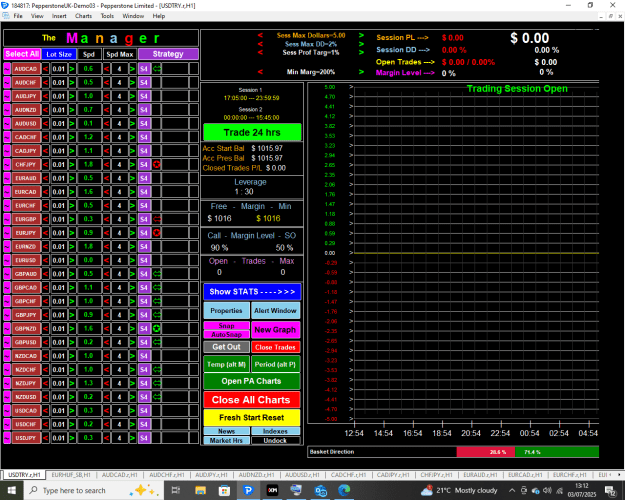Click the green star icon in GBPNZD row
This screenshot has width=625, height=500.
[x=157, y=329]
